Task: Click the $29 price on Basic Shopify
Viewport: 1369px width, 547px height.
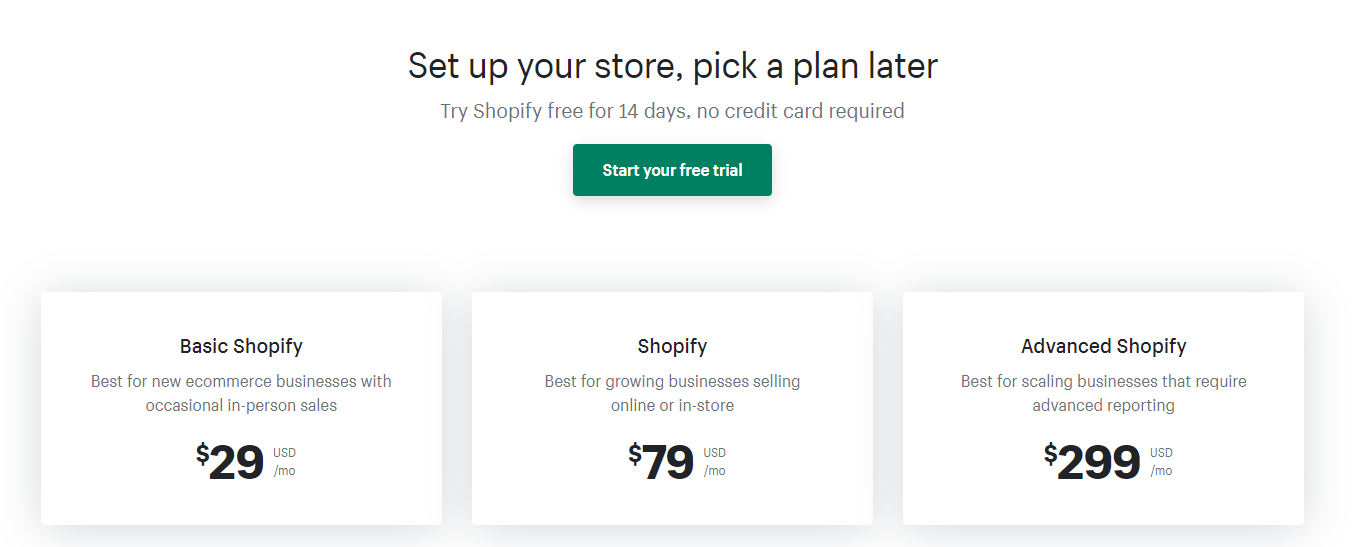Action: tap(236, 463)
